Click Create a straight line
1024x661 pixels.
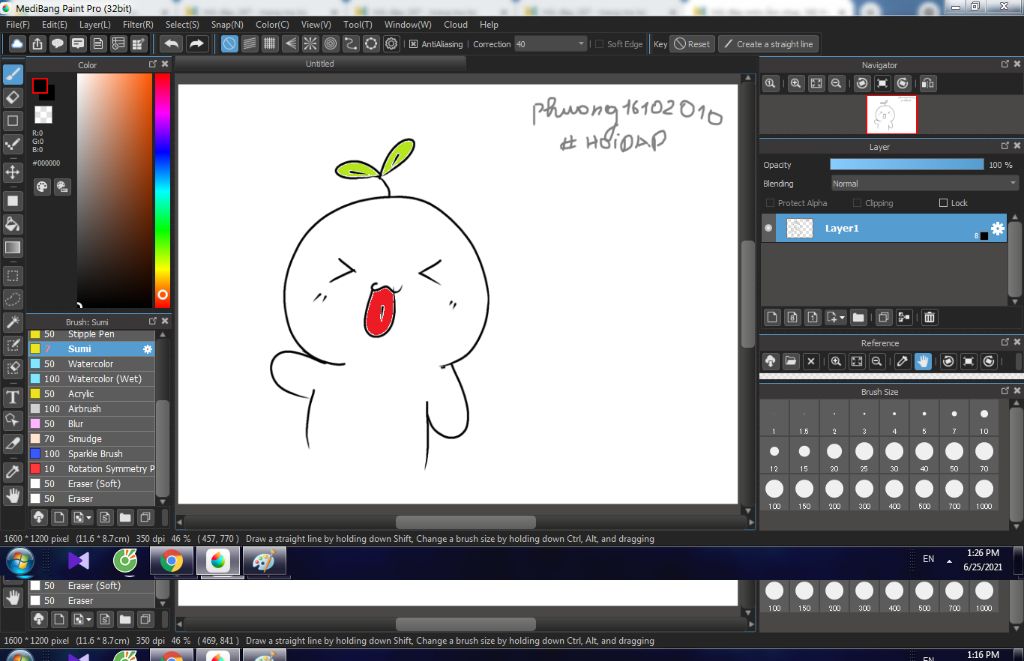(769, 44)
